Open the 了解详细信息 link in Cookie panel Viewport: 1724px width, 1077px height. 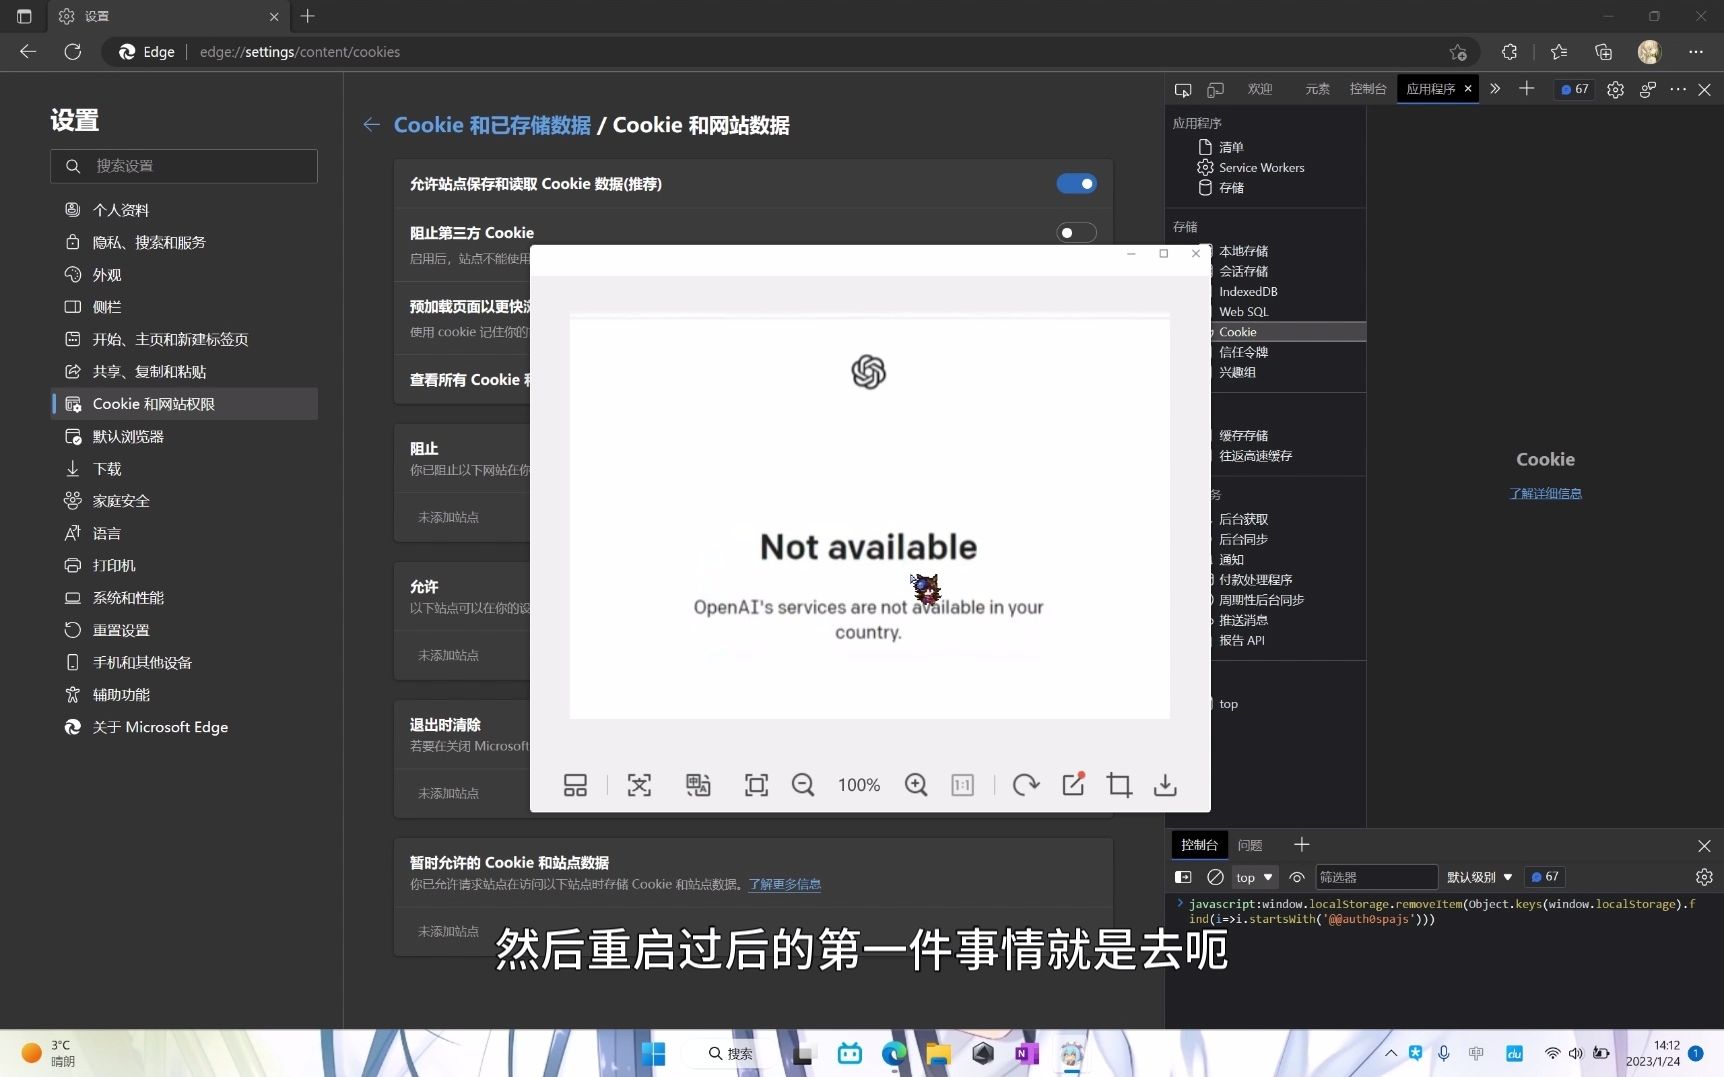(1546, 493)
